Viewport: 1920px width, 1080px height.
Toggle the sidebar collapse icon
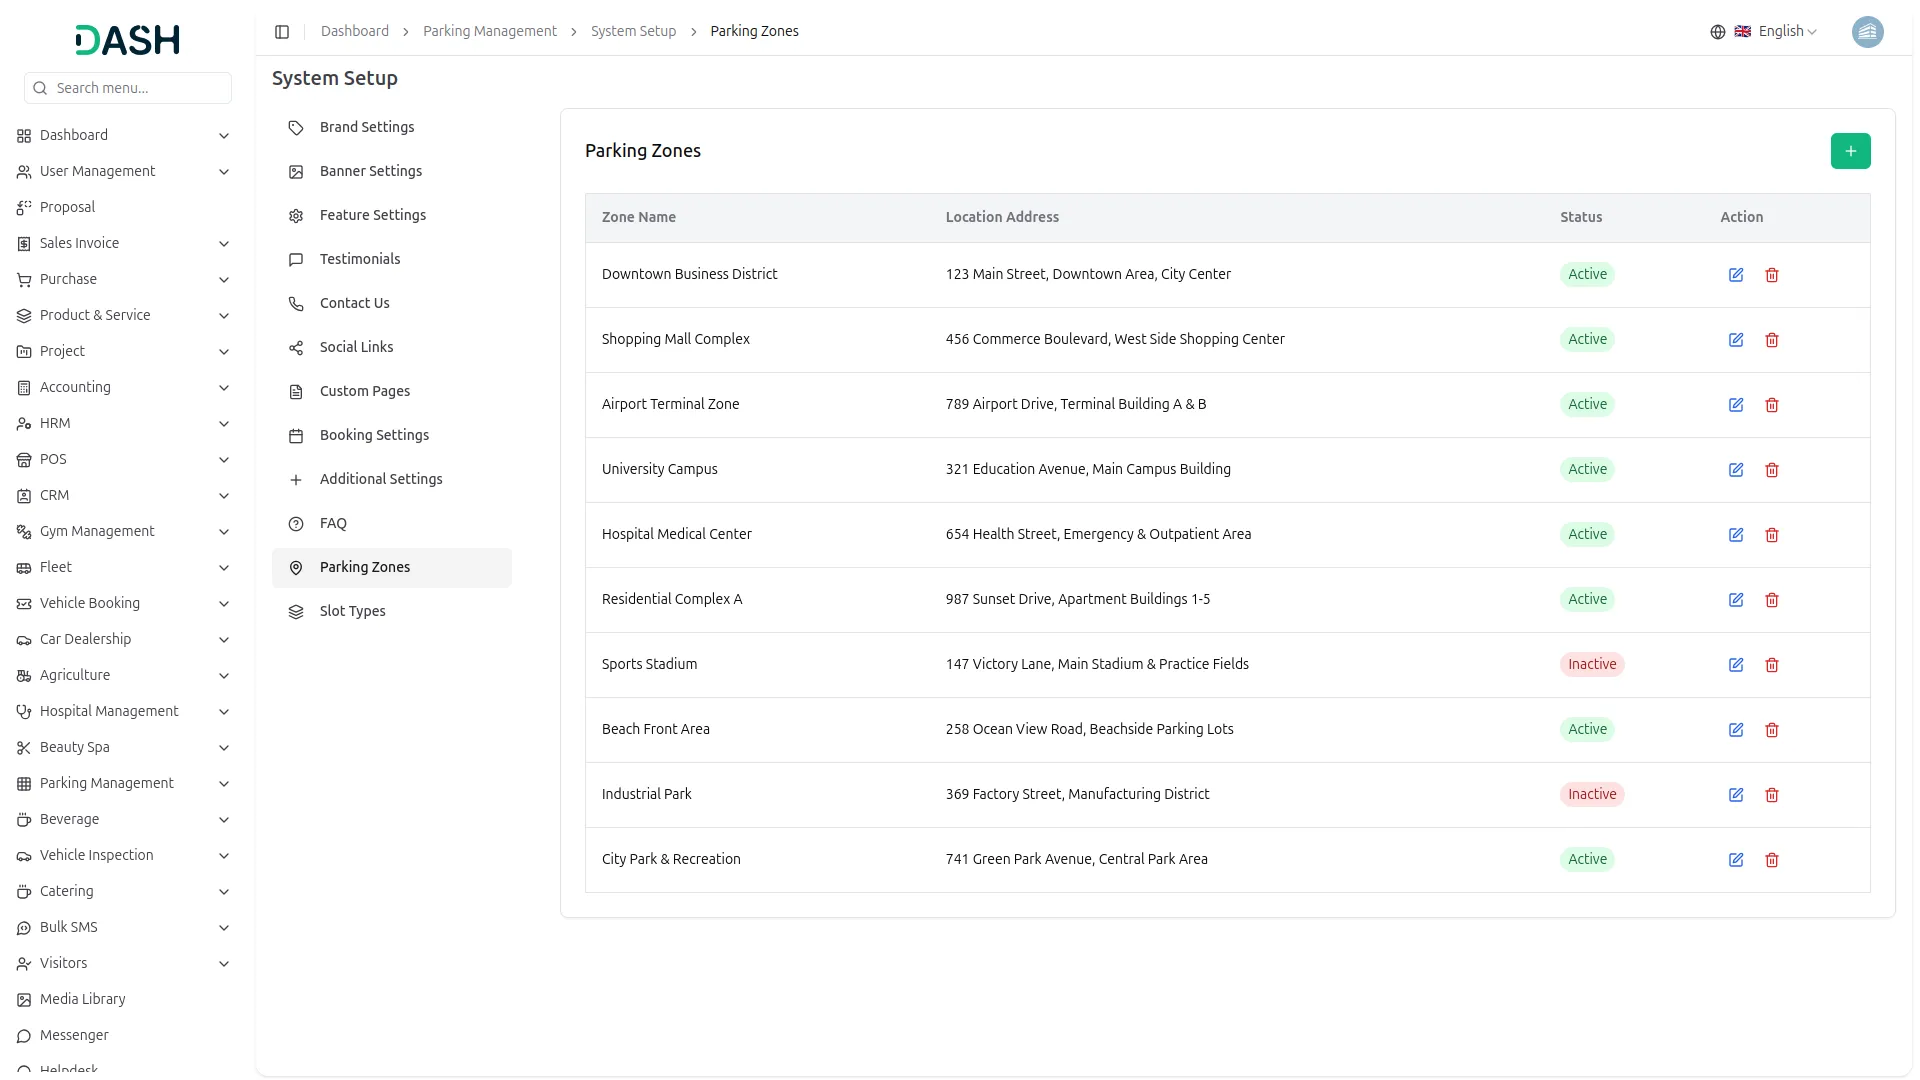282,32
